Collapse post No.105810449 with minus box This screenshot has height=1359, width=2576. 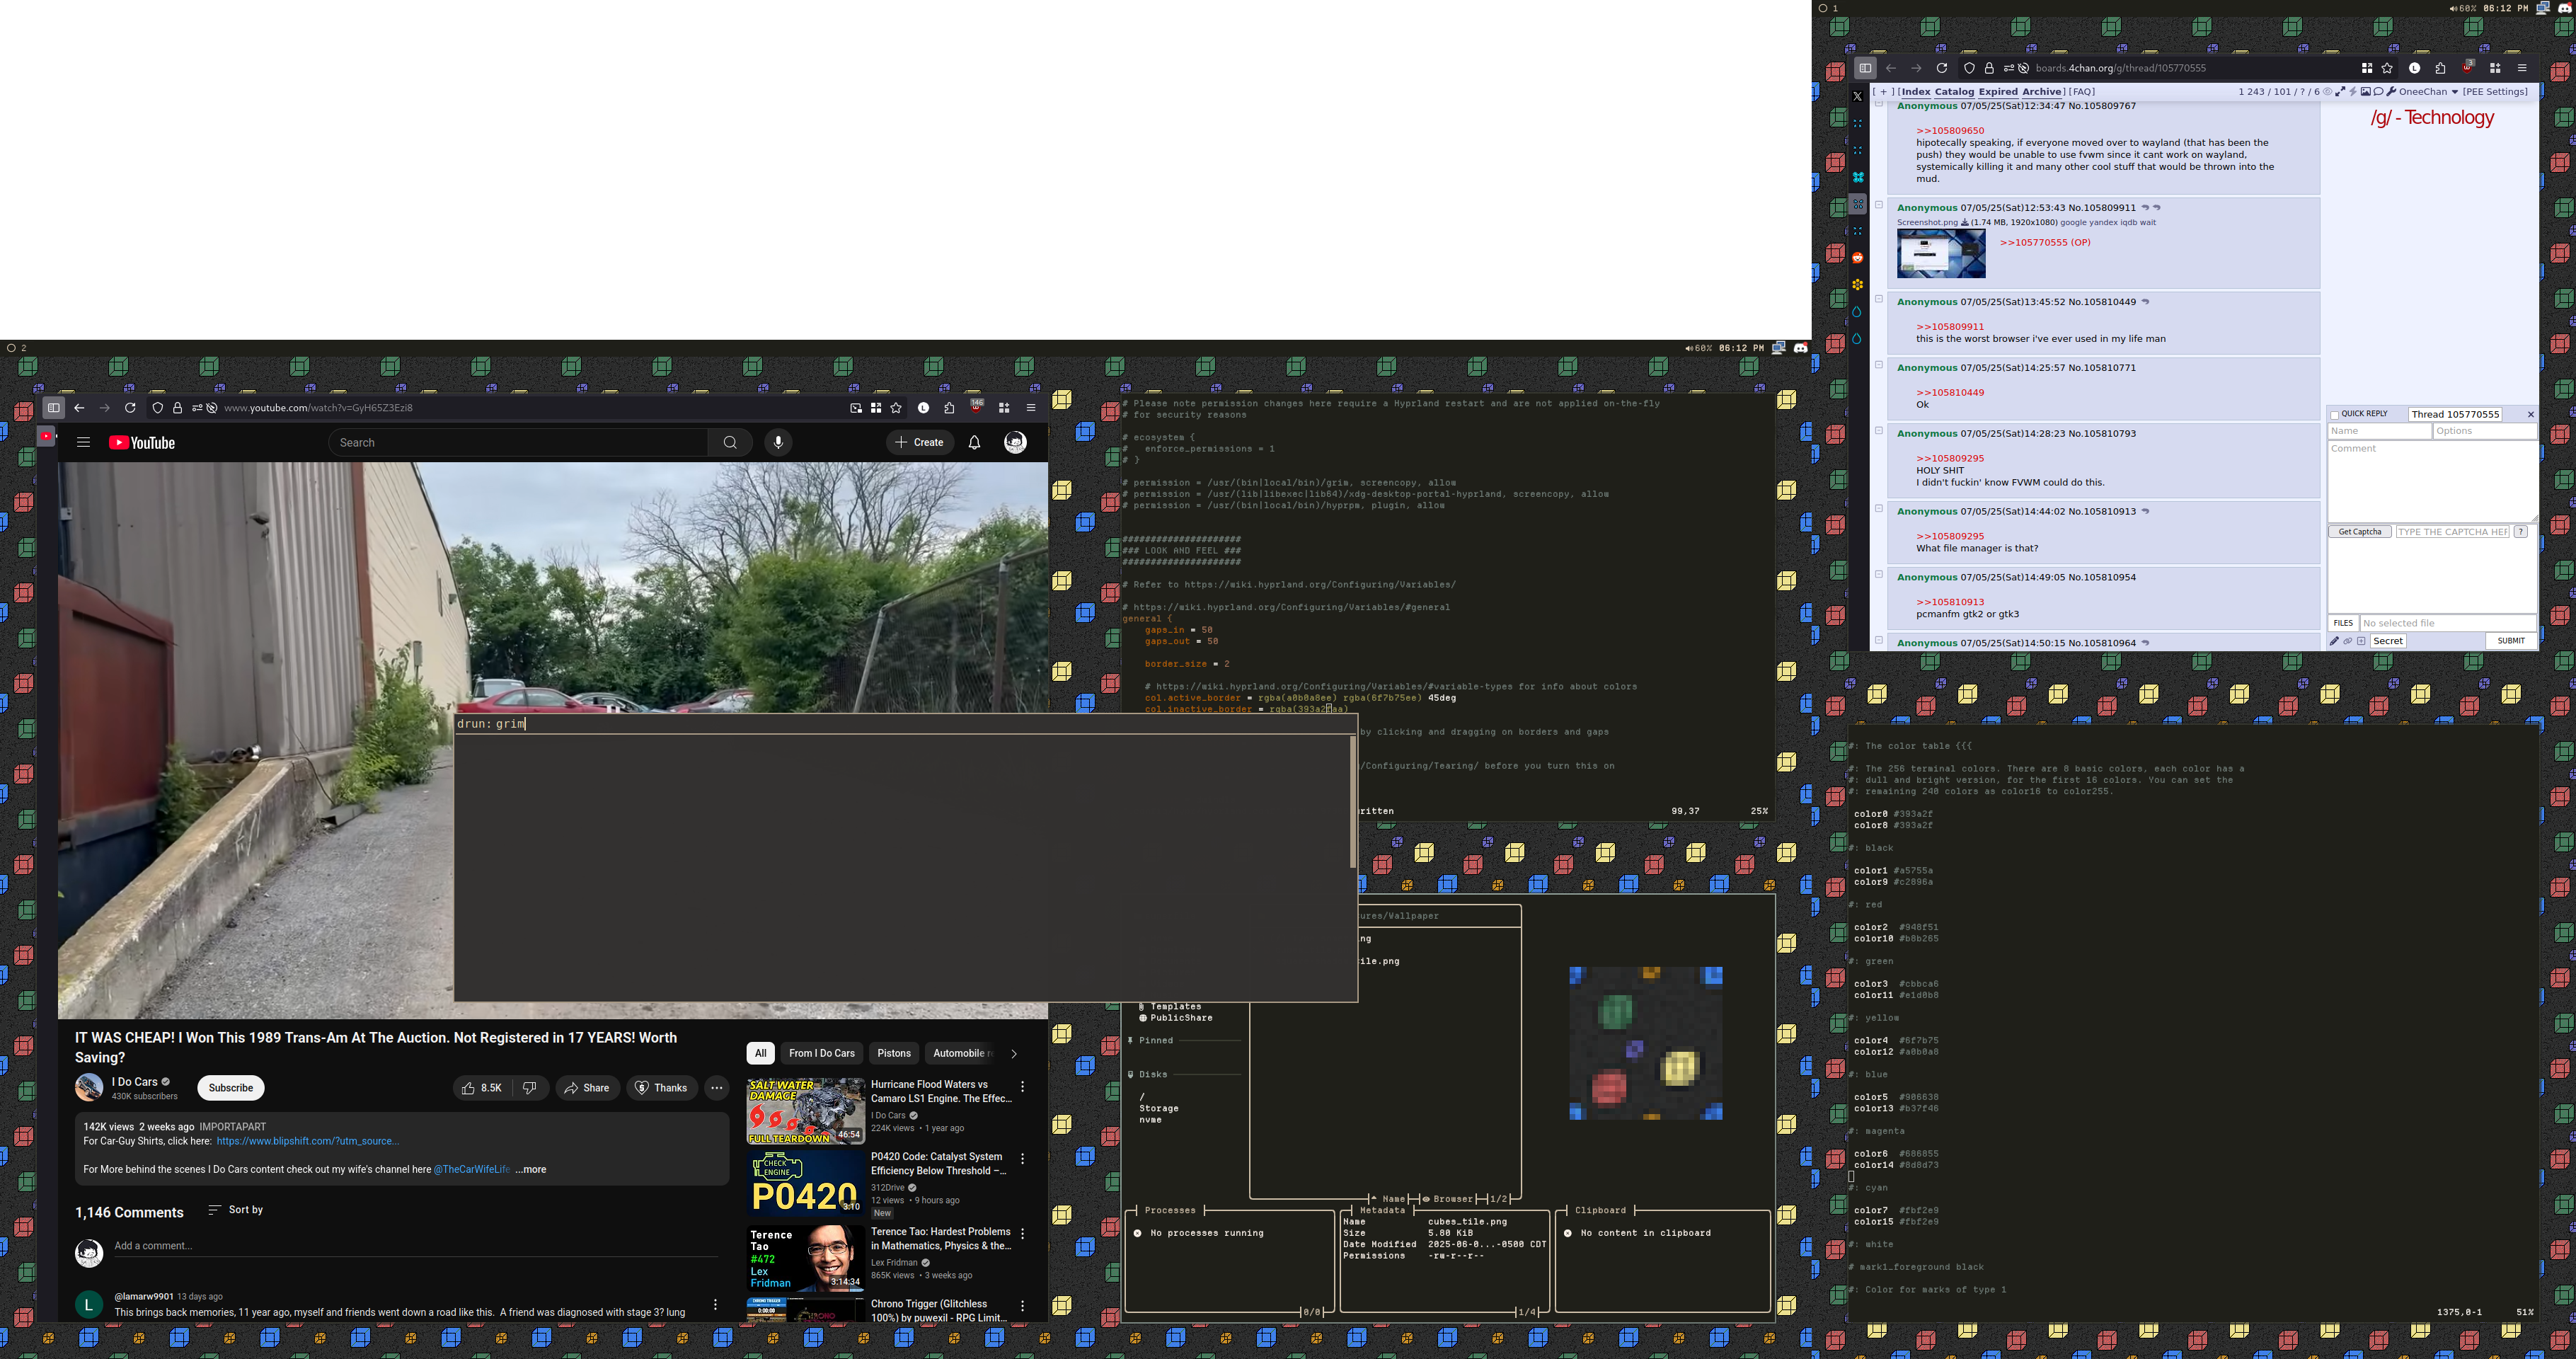coord(1879,299)
